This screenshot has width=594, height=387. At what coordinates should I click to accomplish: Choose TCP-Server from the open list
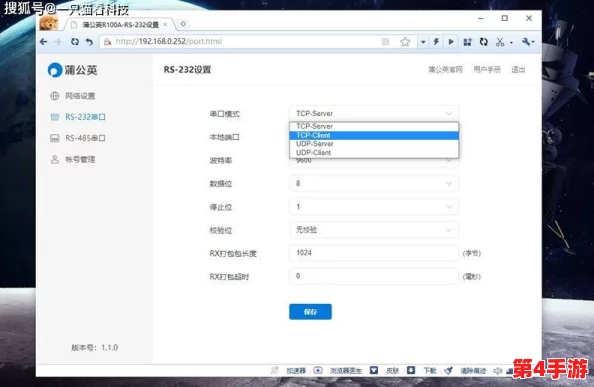[x=374, y=126]
